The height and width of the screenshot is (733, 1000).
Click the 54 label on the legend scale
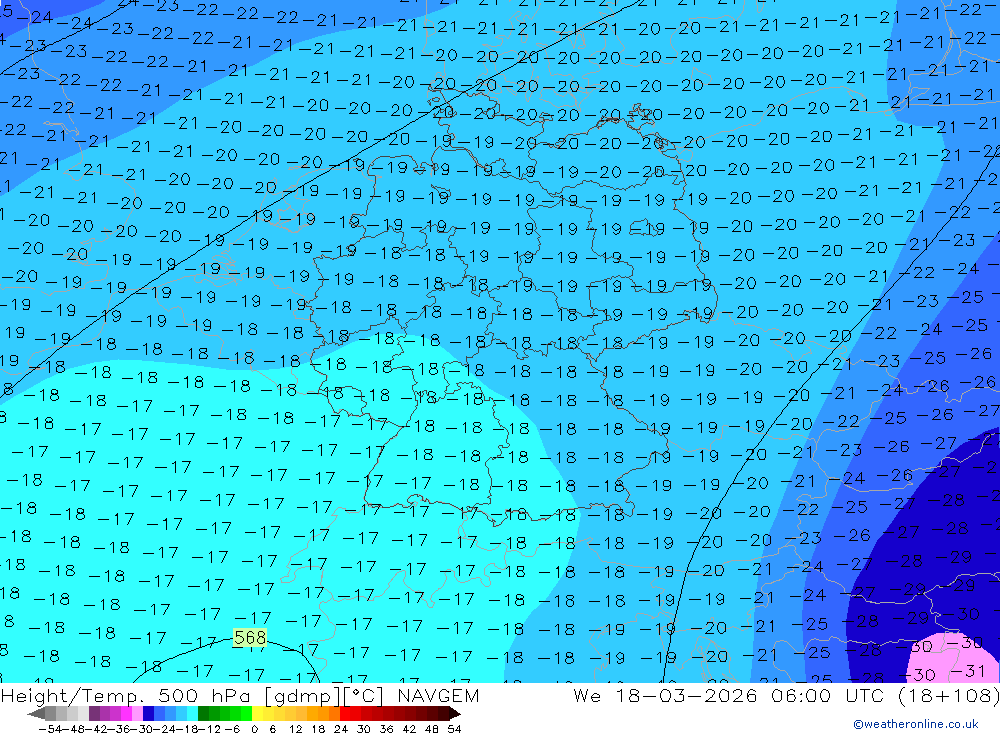tap(454, 729)
